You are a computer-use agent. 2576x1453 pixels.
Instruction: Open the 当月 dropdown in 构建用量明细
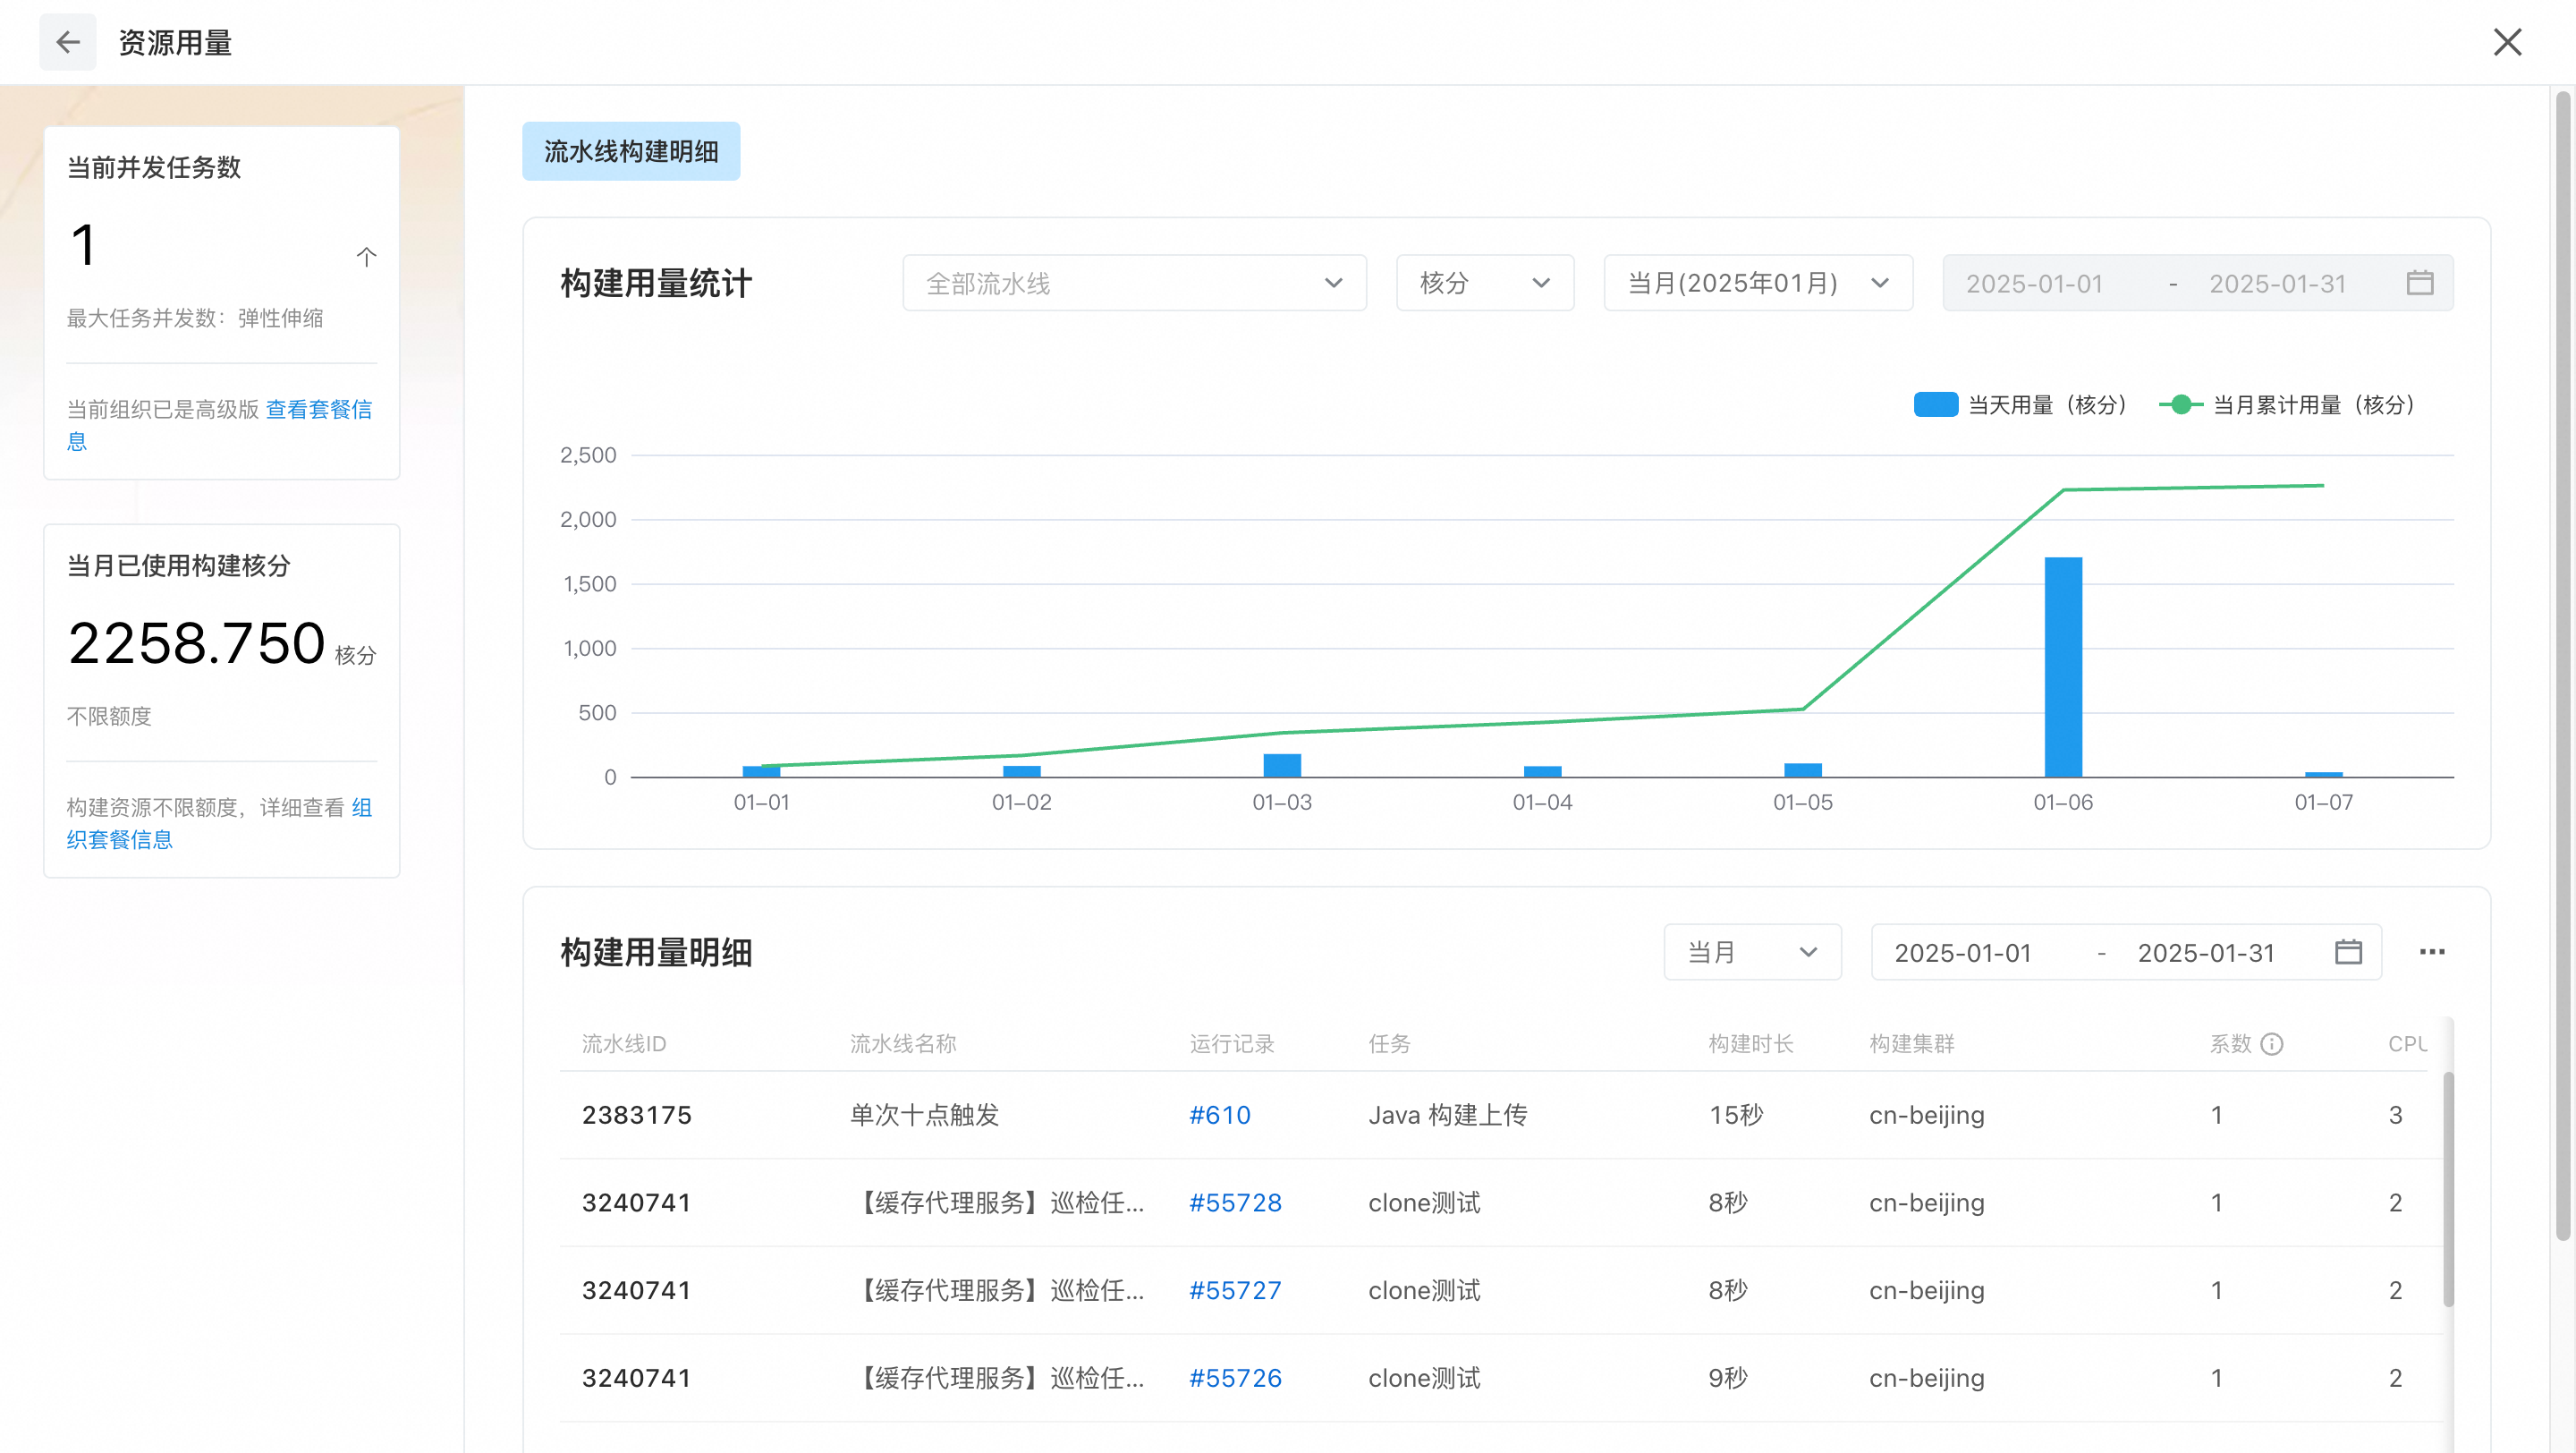coord(1752,952)
